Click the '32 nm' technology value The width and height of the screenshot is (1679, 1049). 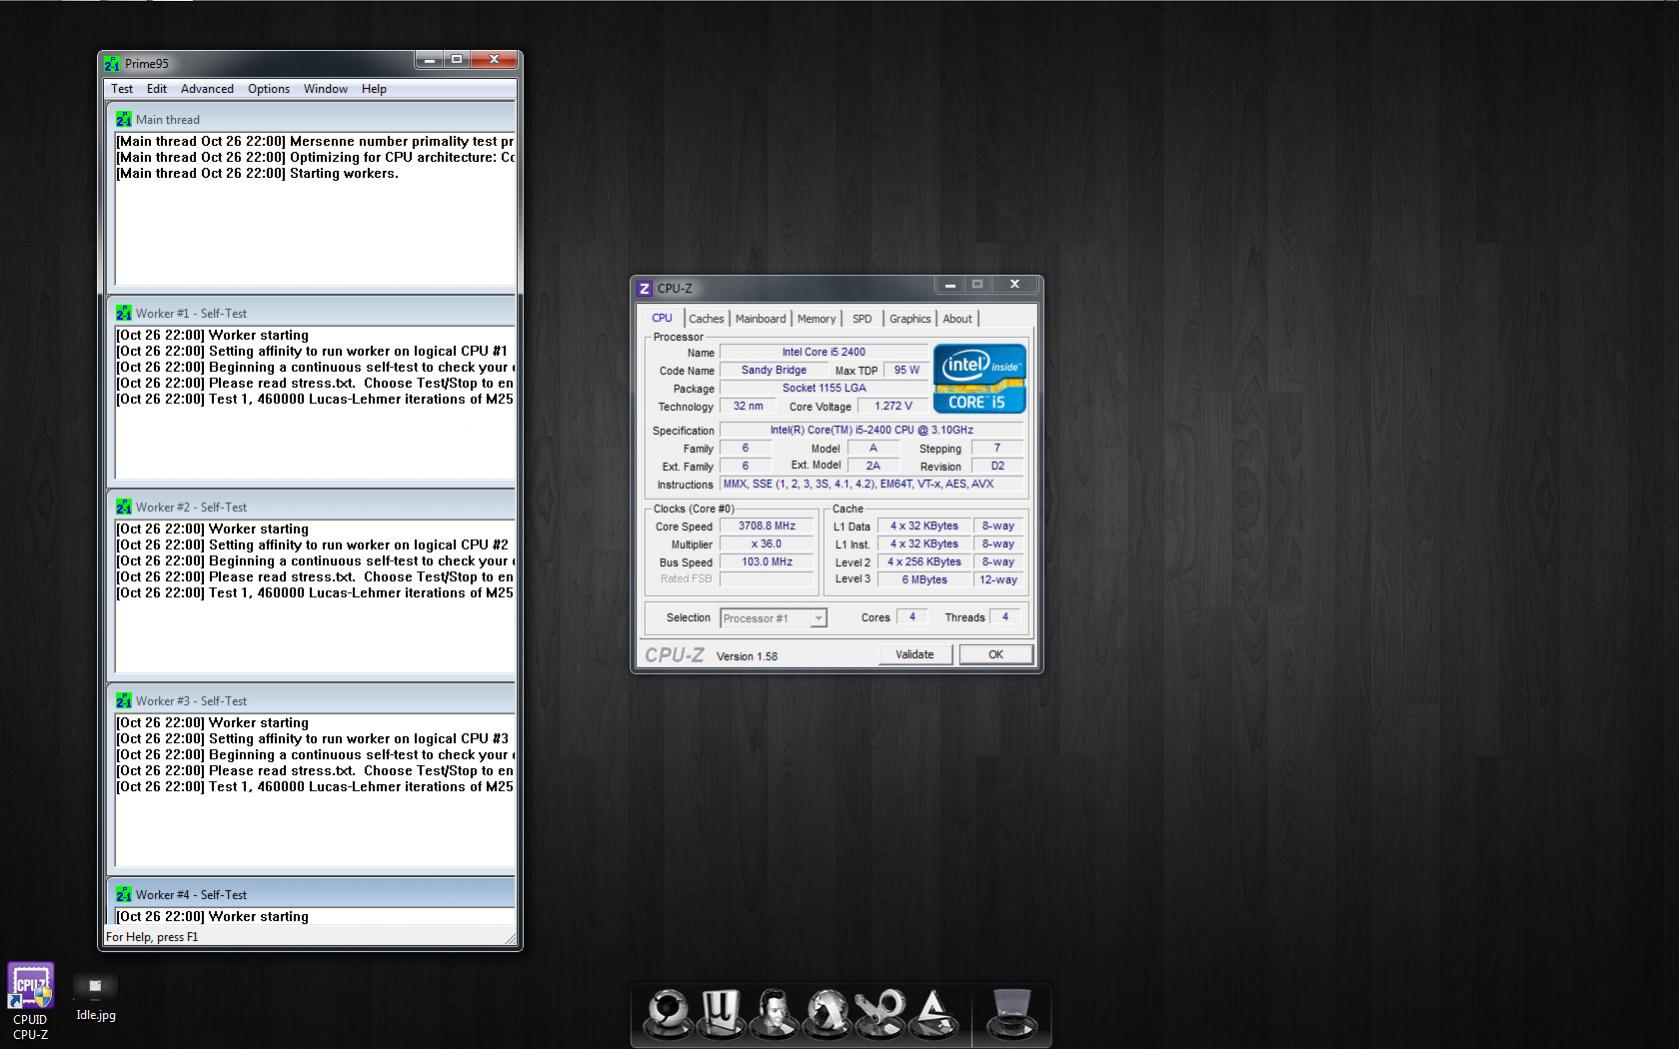click(748, 406)
